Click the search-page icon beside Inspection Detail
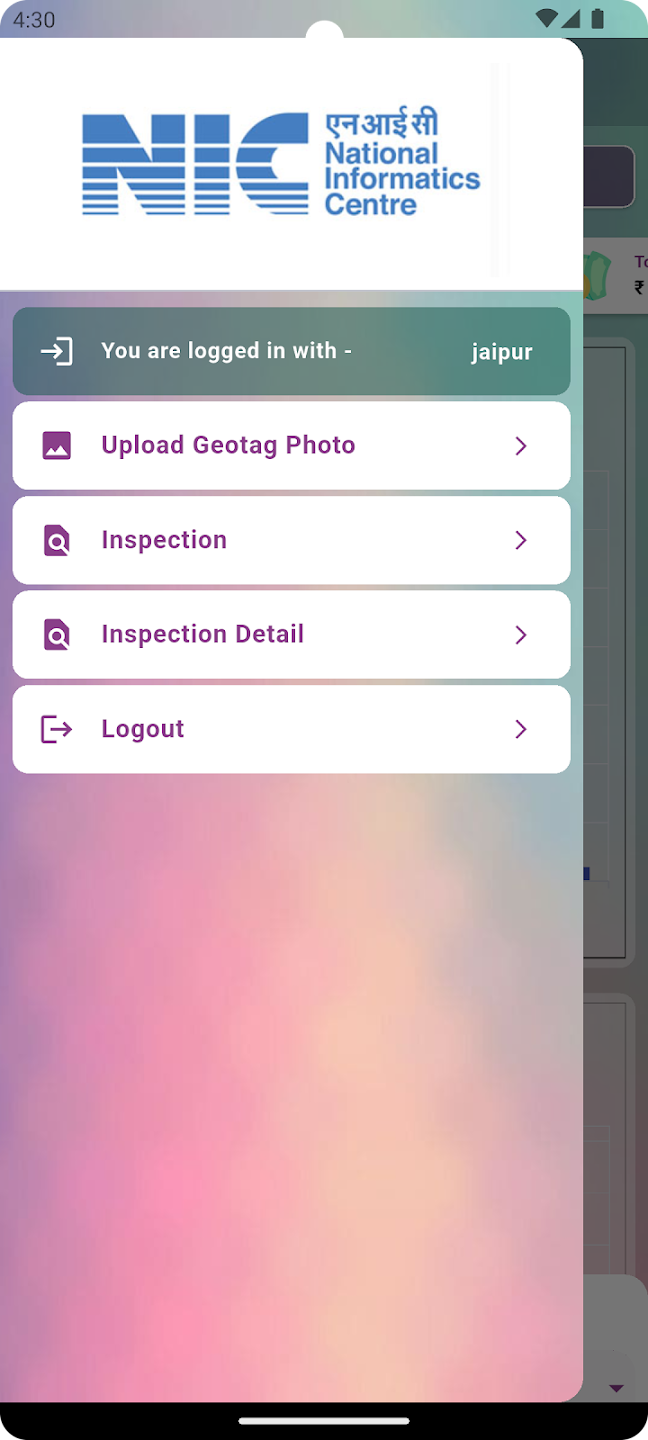This screenshot has width=648, height=1440. coord(57,635)
